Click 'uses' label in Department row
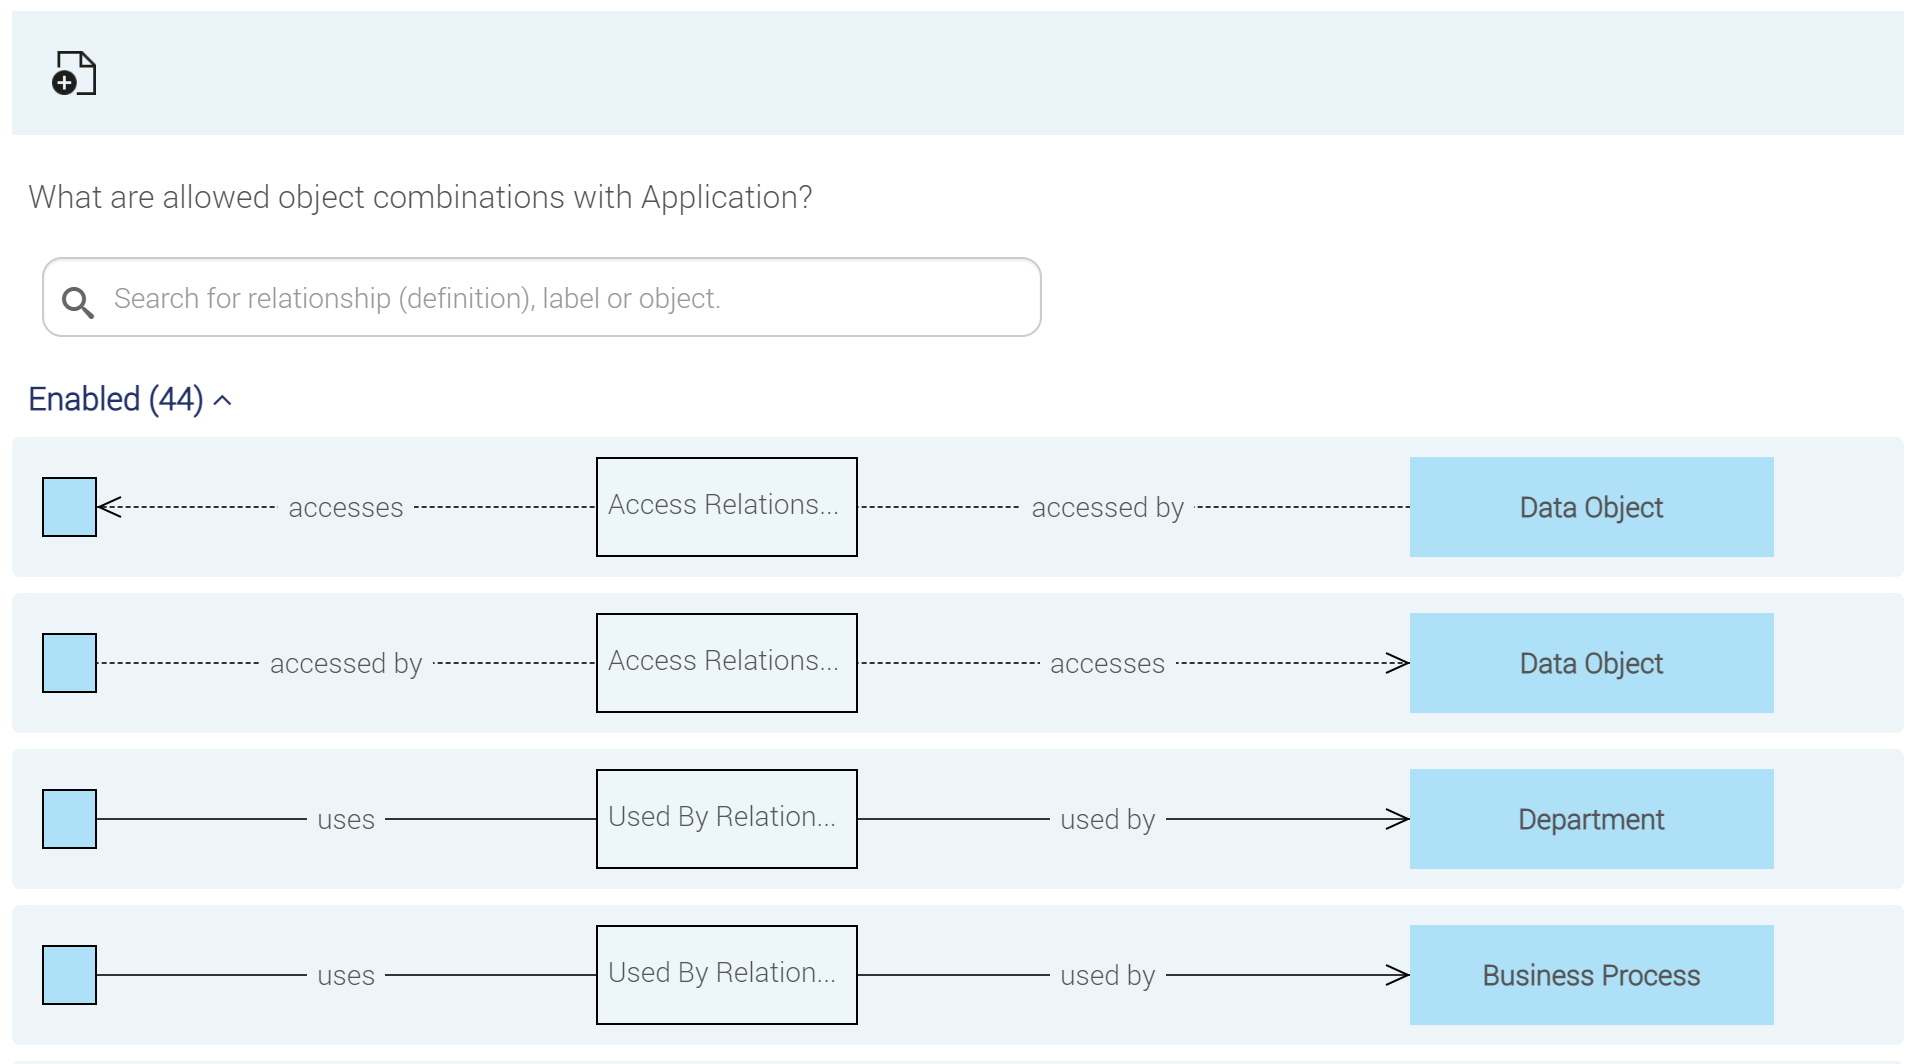1917x1064 pixels. click(346, 820)
